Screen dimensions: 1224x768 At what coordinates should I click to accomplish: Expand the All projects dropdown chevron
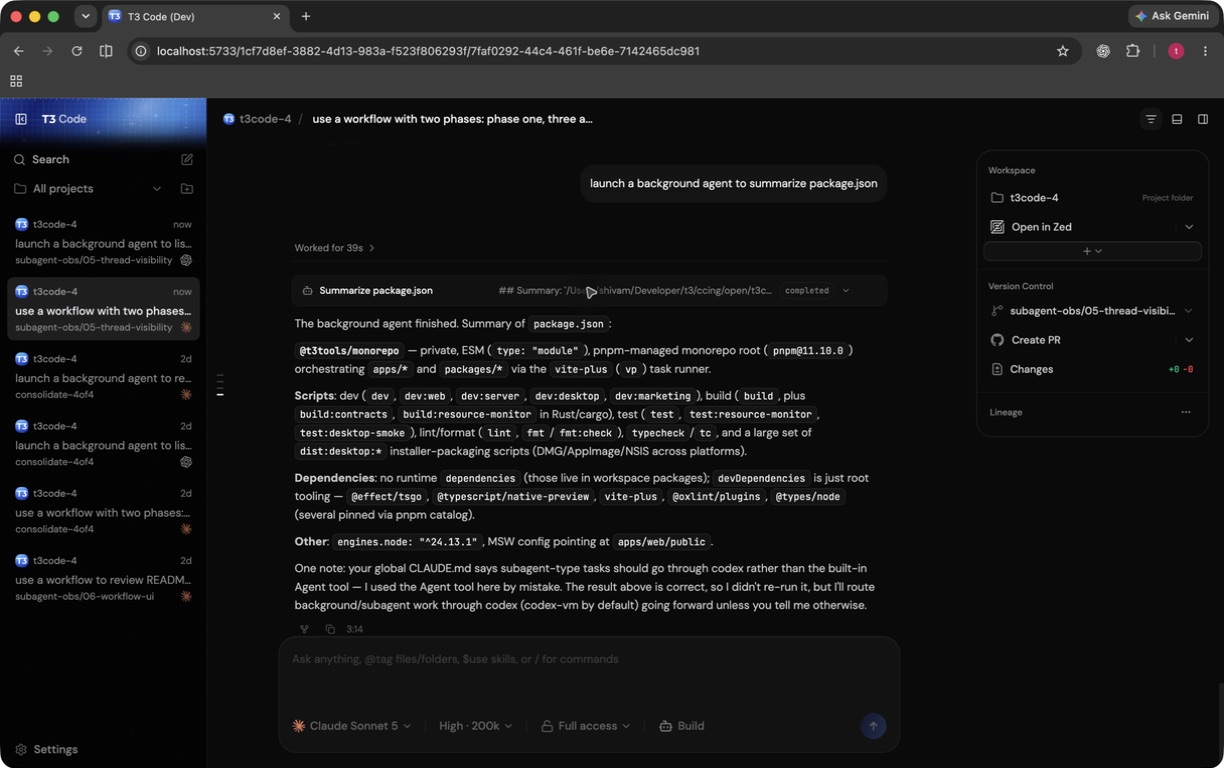point(157,188)
